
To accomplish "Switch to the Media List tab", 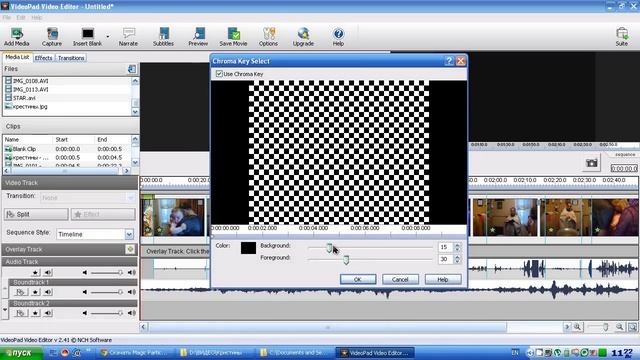I will 17,58.
